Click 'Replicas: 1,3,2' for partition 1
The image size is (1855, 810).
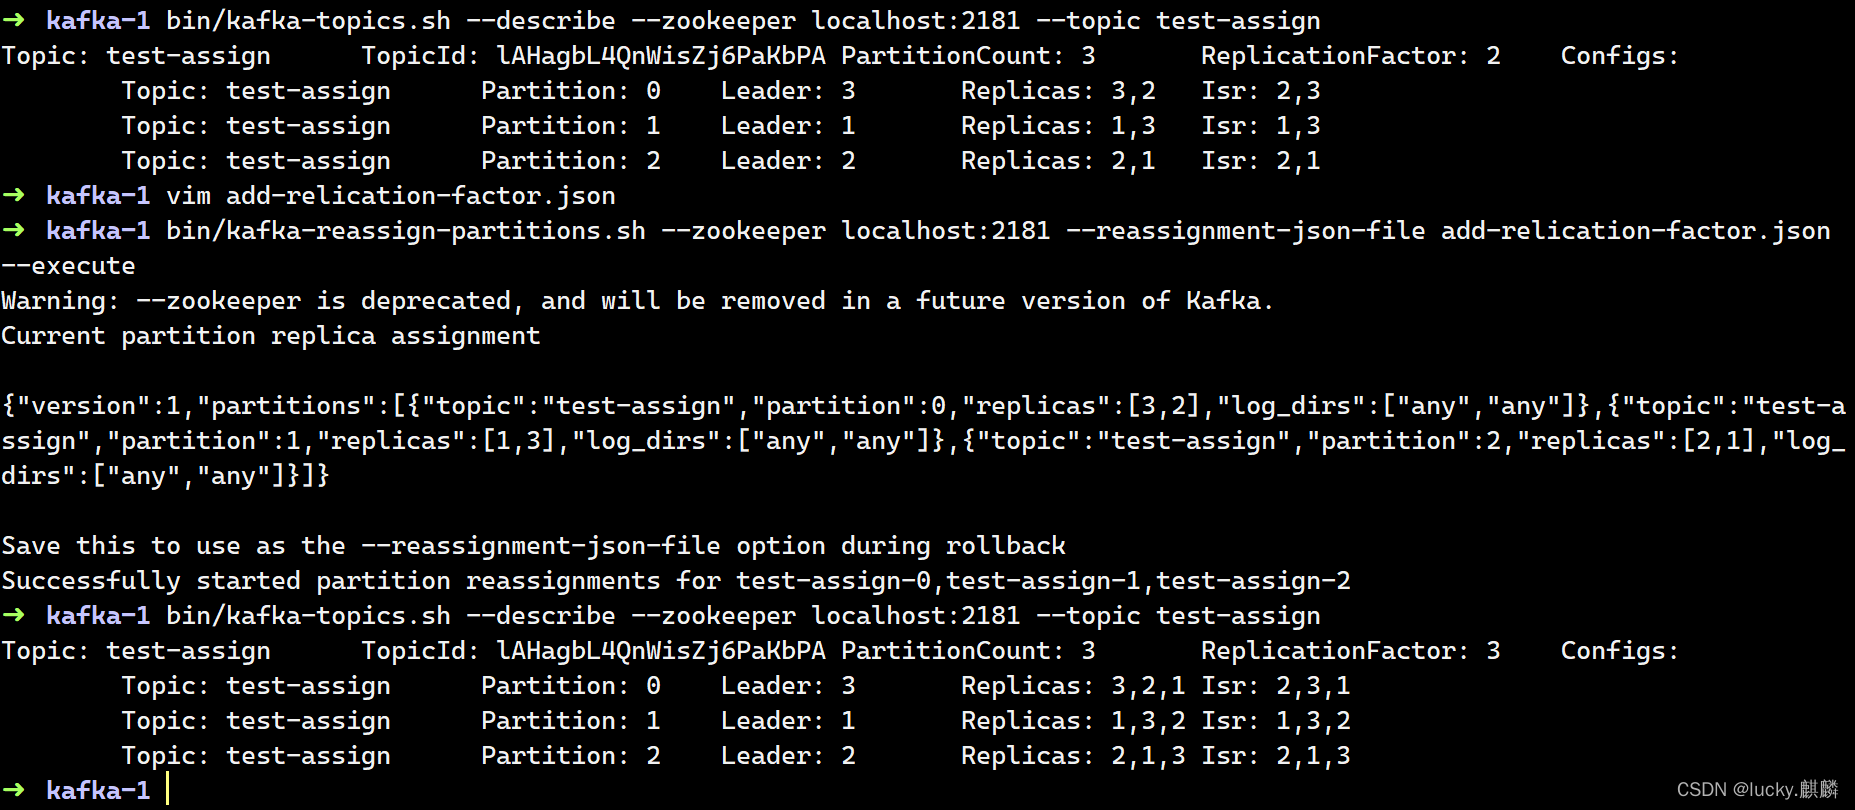coord(1073,721)
